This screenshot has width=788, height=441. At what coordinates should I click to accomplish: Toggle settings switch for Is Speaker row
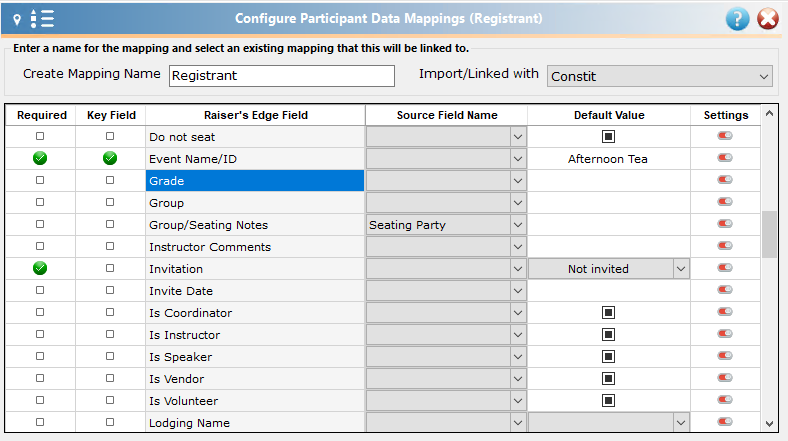point(725,356)
